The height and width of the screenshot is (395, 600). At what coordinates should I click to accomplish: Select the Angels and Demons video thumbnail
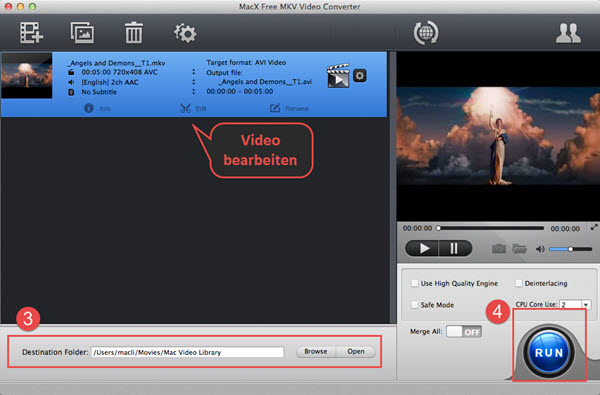tap(27, 75)
